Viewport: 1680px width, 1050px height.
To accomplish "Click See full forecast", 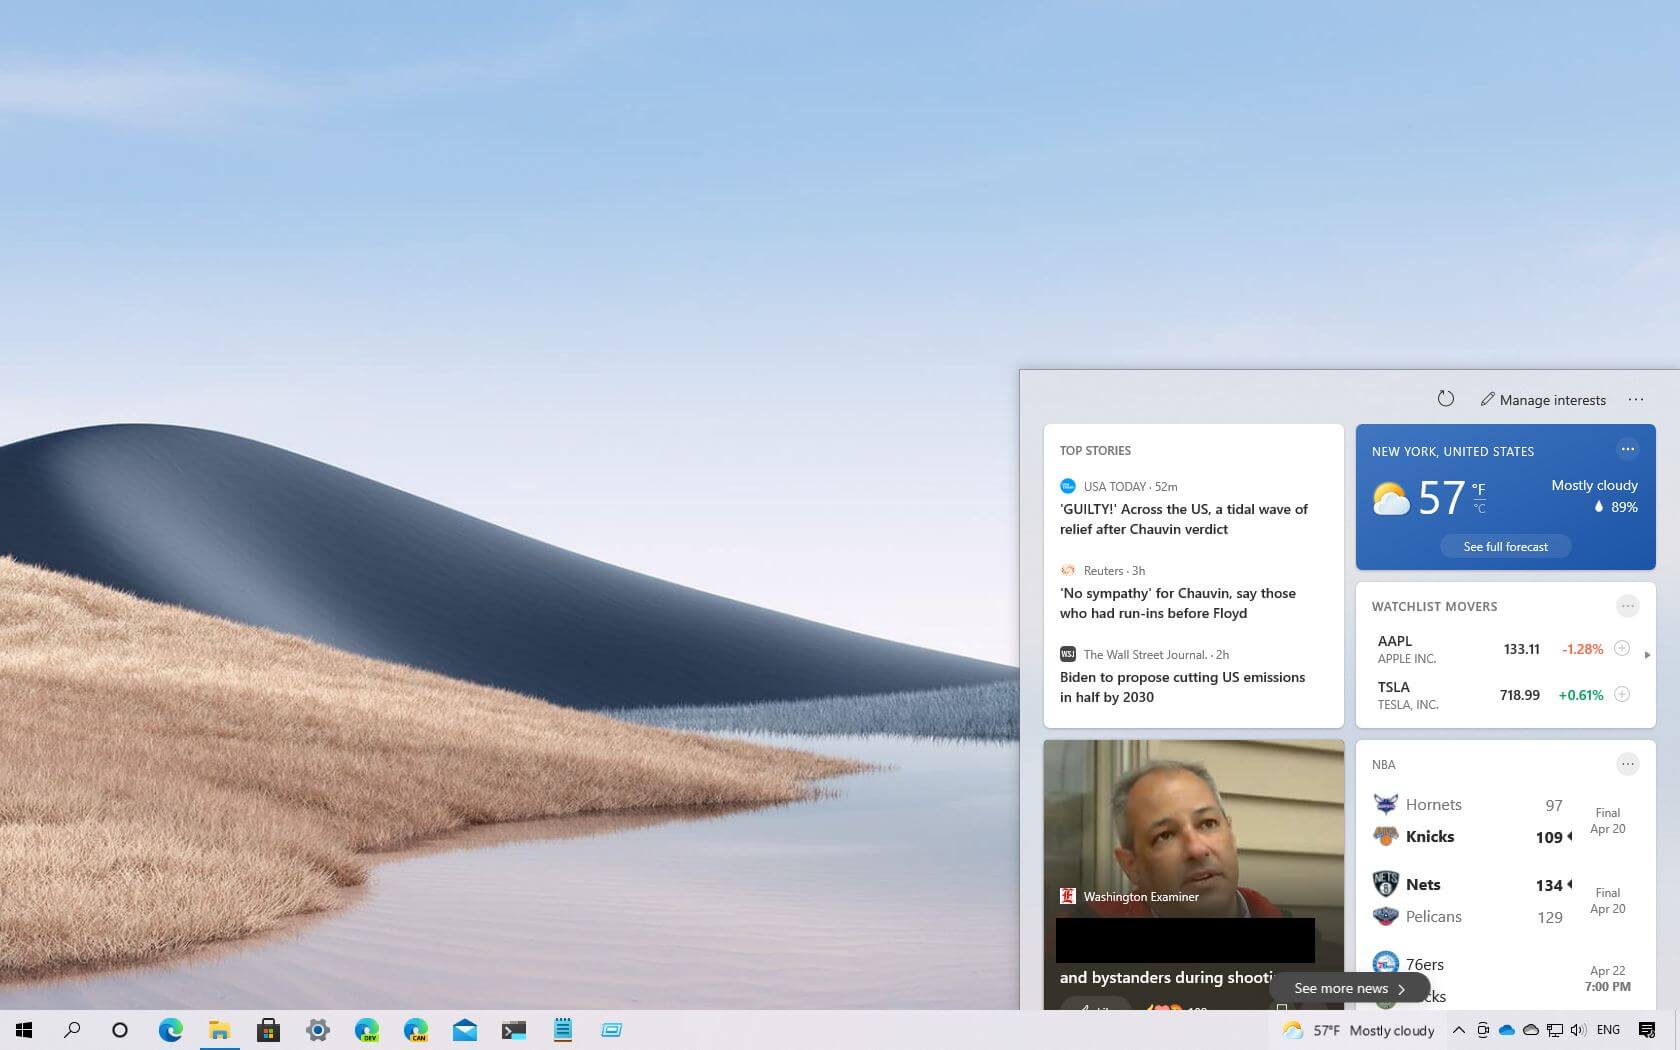I will 1505,546.
